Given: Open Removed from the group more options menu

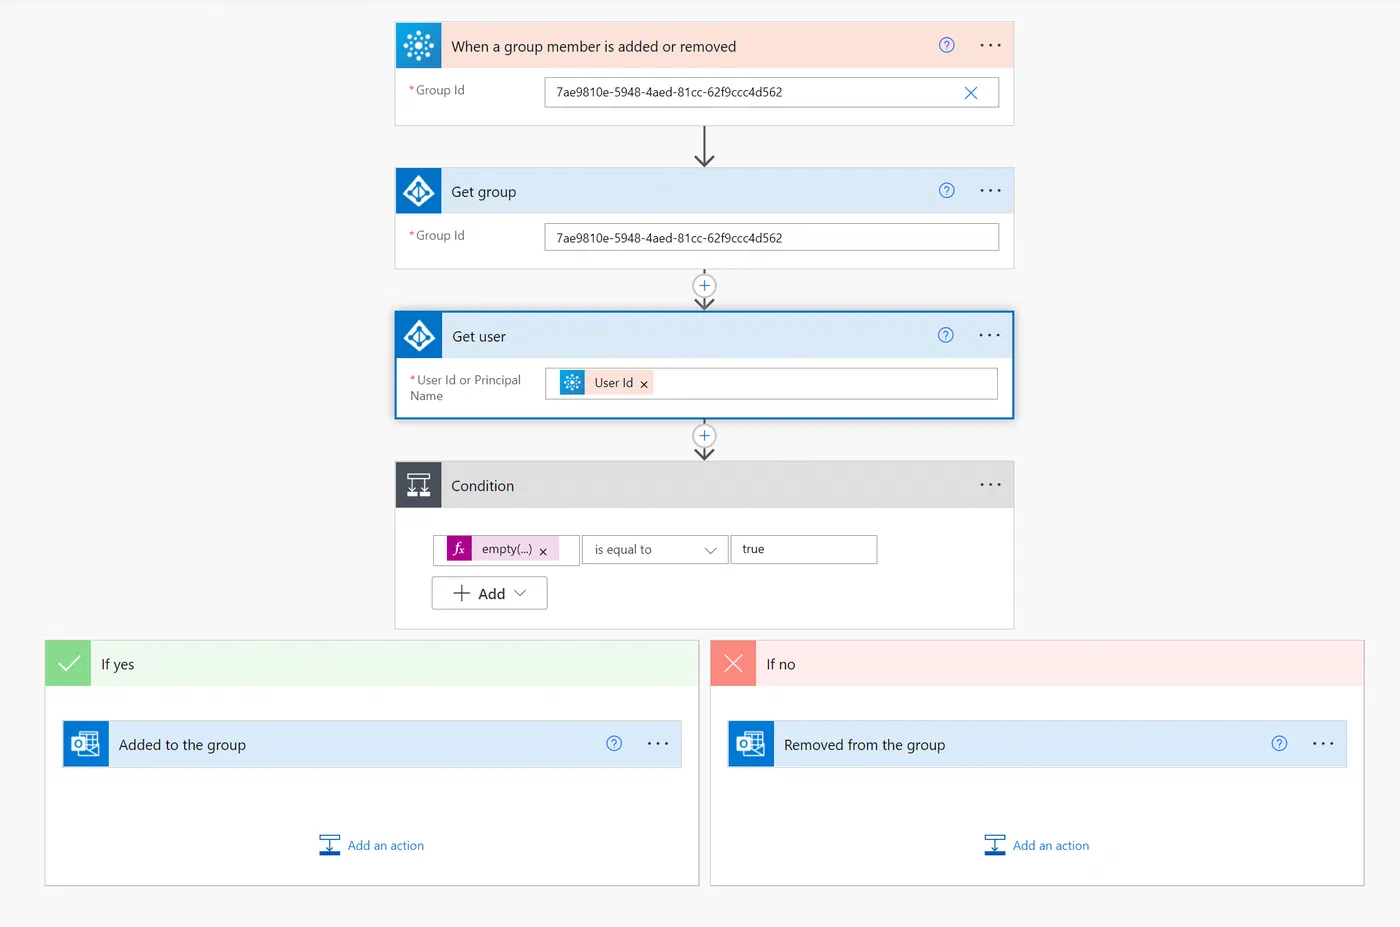Looking at the screenshot, I should [x=1323, y=743].
